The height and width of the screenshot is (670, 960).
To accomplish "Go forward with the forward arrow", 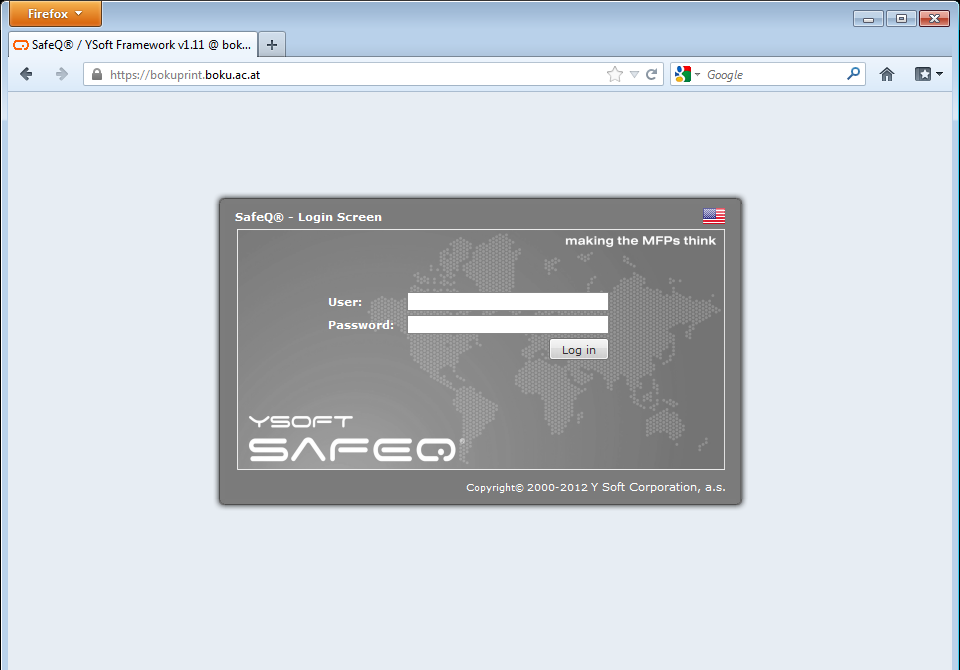I will point(61,74).
